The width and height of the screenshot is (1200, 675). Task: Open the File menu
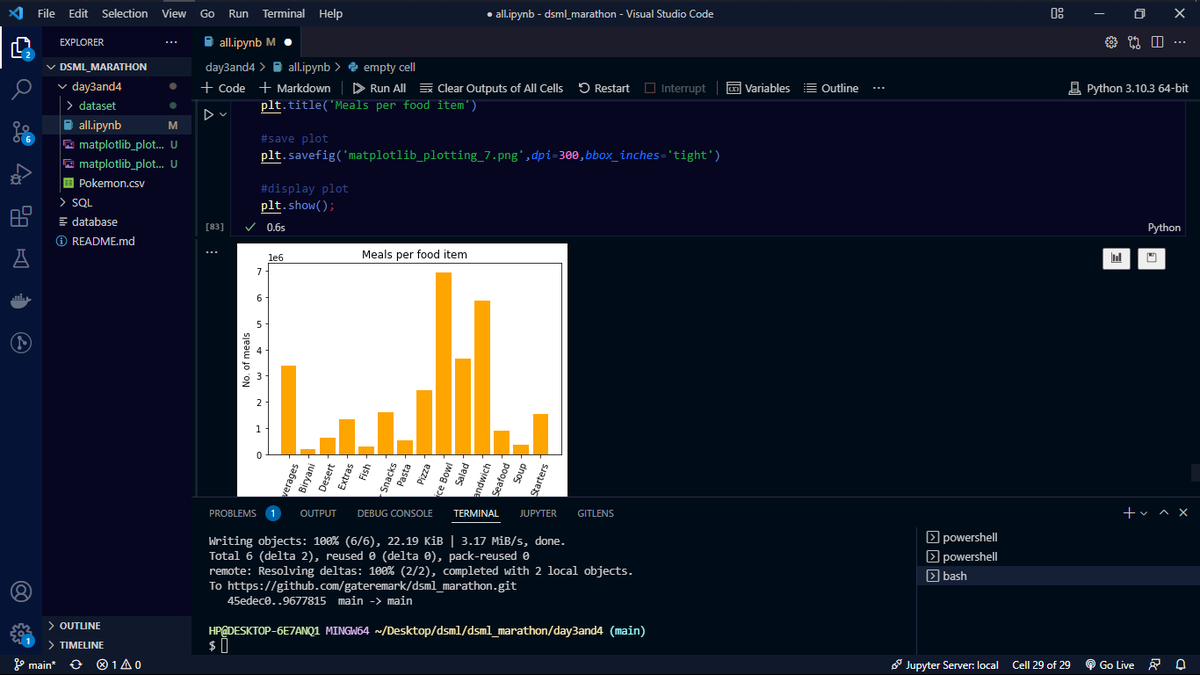[46, 14]
